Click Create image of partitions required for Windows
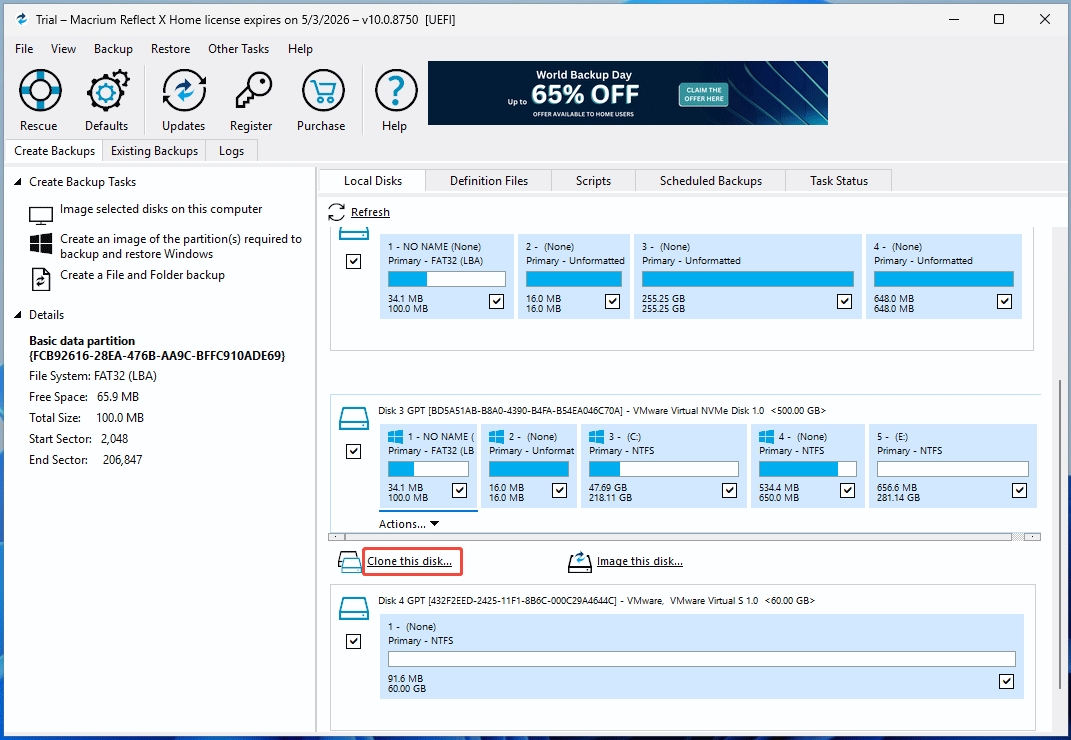 [x=180, y=246]
